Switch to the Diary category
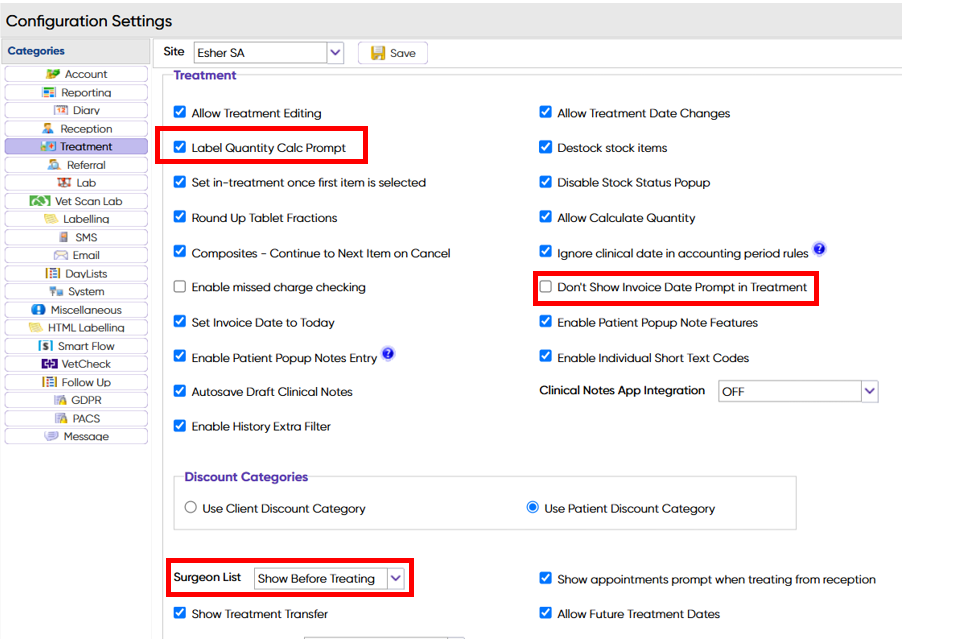This screenshot has width=963, height=642. [76, 111]
